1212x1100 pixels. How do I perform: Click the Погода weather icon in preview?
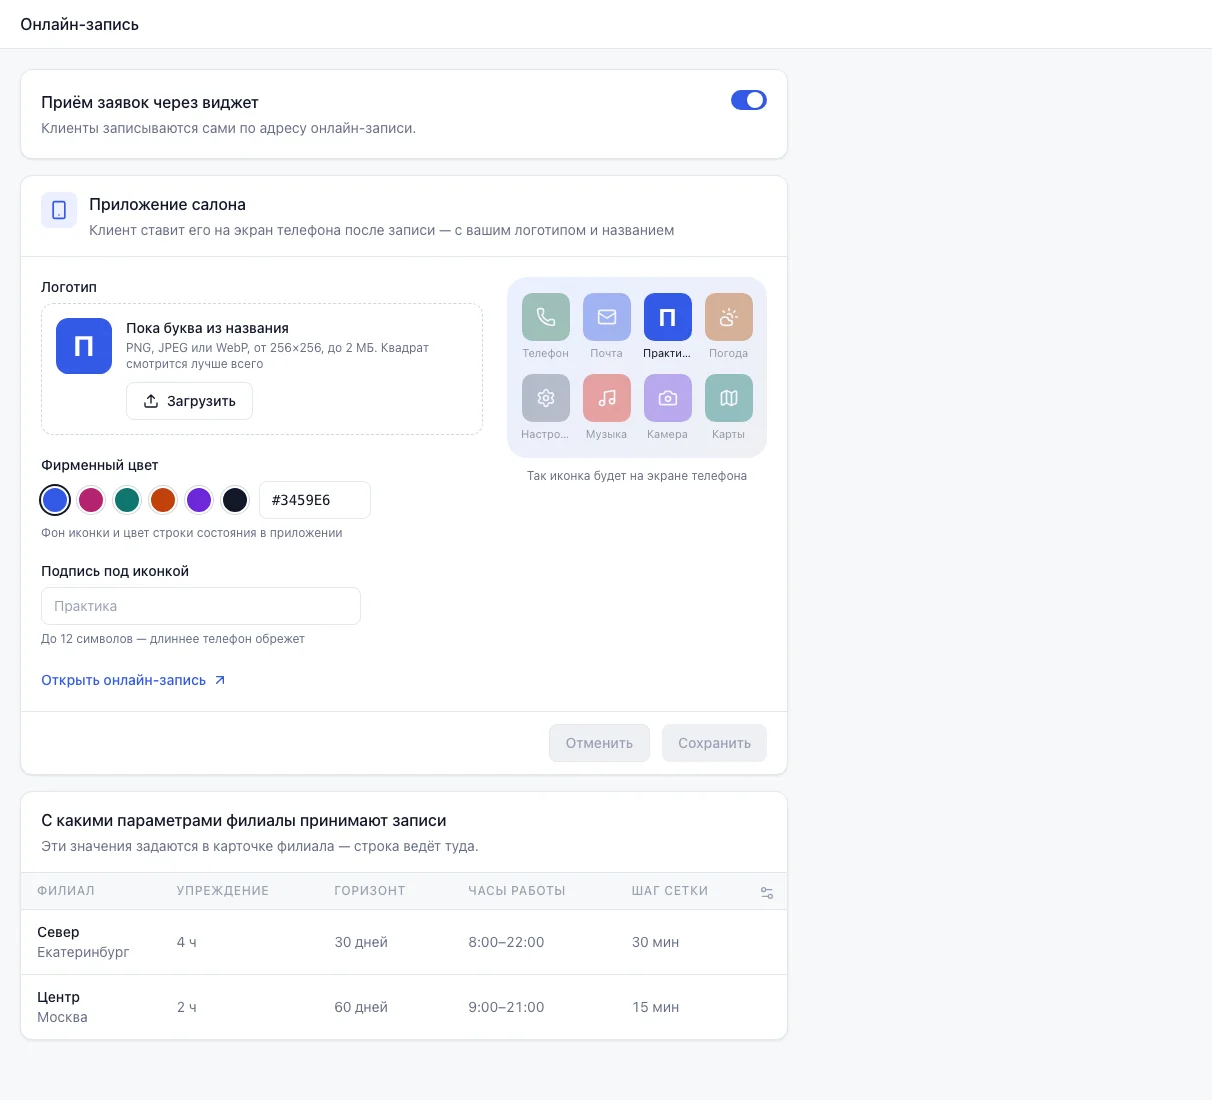[x=729, y=317]
